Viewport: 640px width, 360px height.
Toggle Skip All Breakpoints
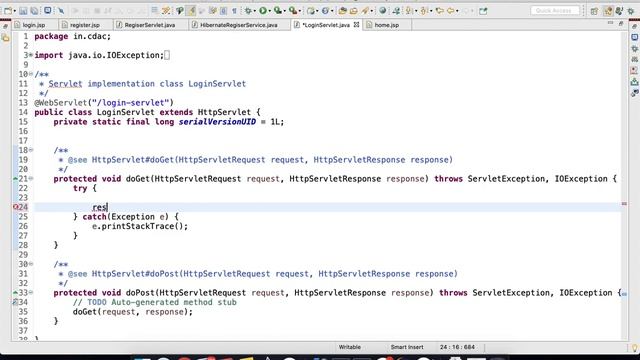[61, 11]
